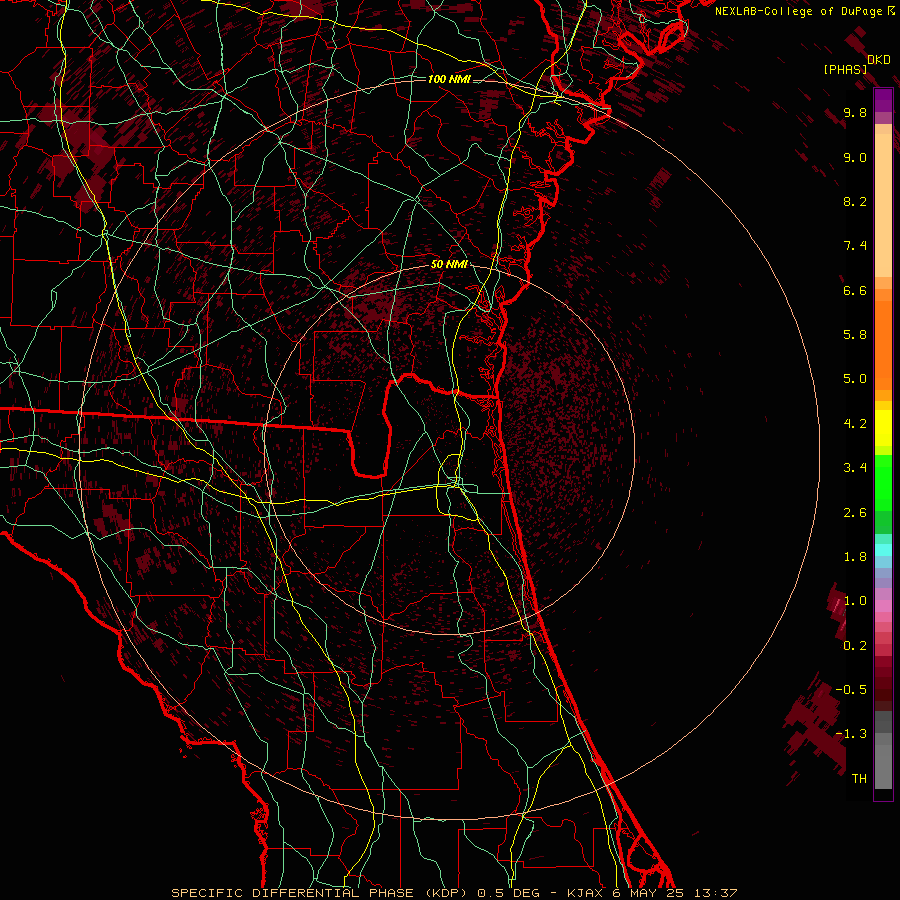
Task: Click the 6.6 value on the color scale
Action: (855, 290)
